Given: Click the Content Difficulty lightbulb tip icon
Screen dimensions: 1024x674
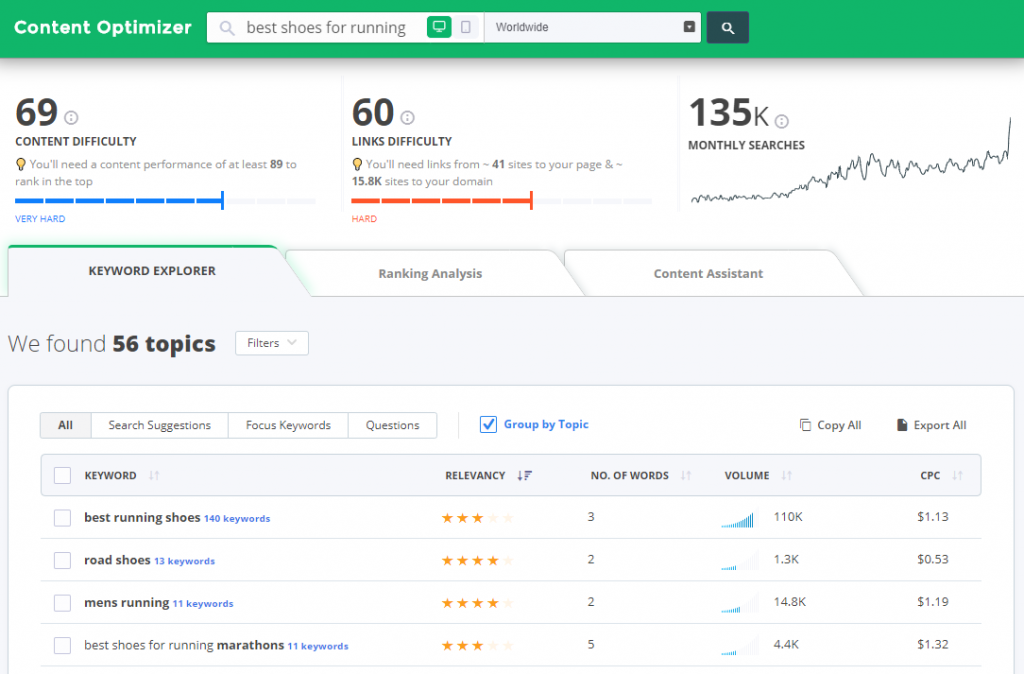Looking at the screenshot, I should click(x=21, y=165).
